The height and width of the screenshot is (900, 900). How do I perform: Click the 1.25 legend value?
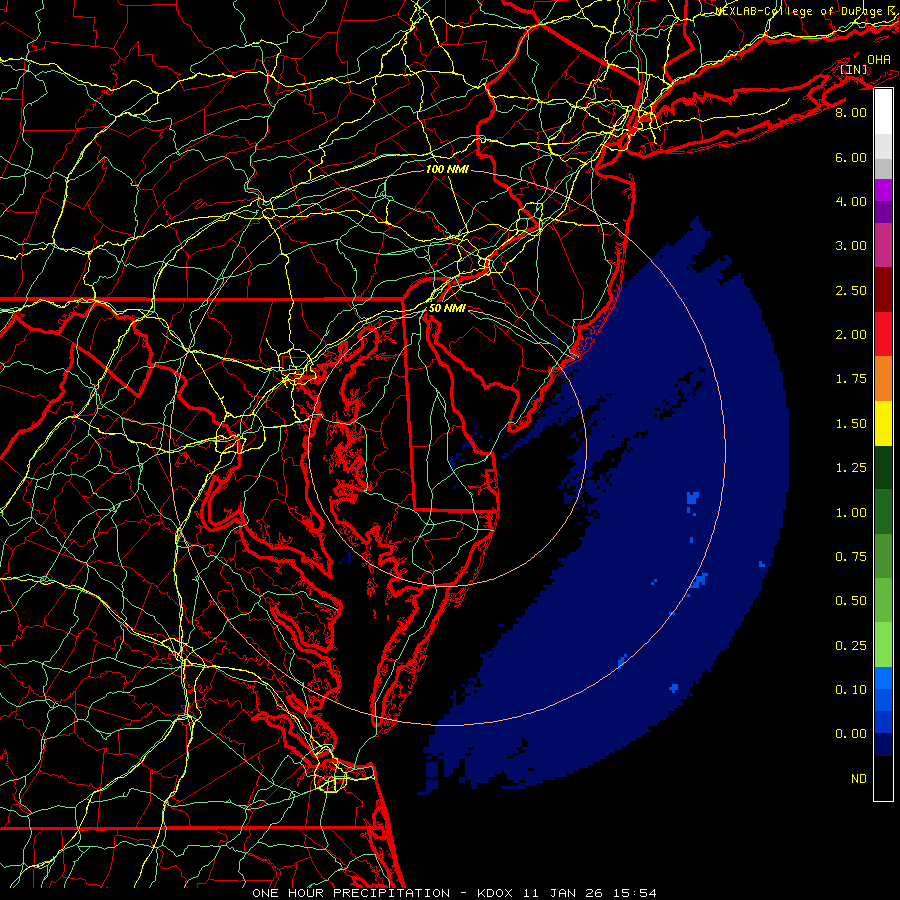(x=851, y=468)
